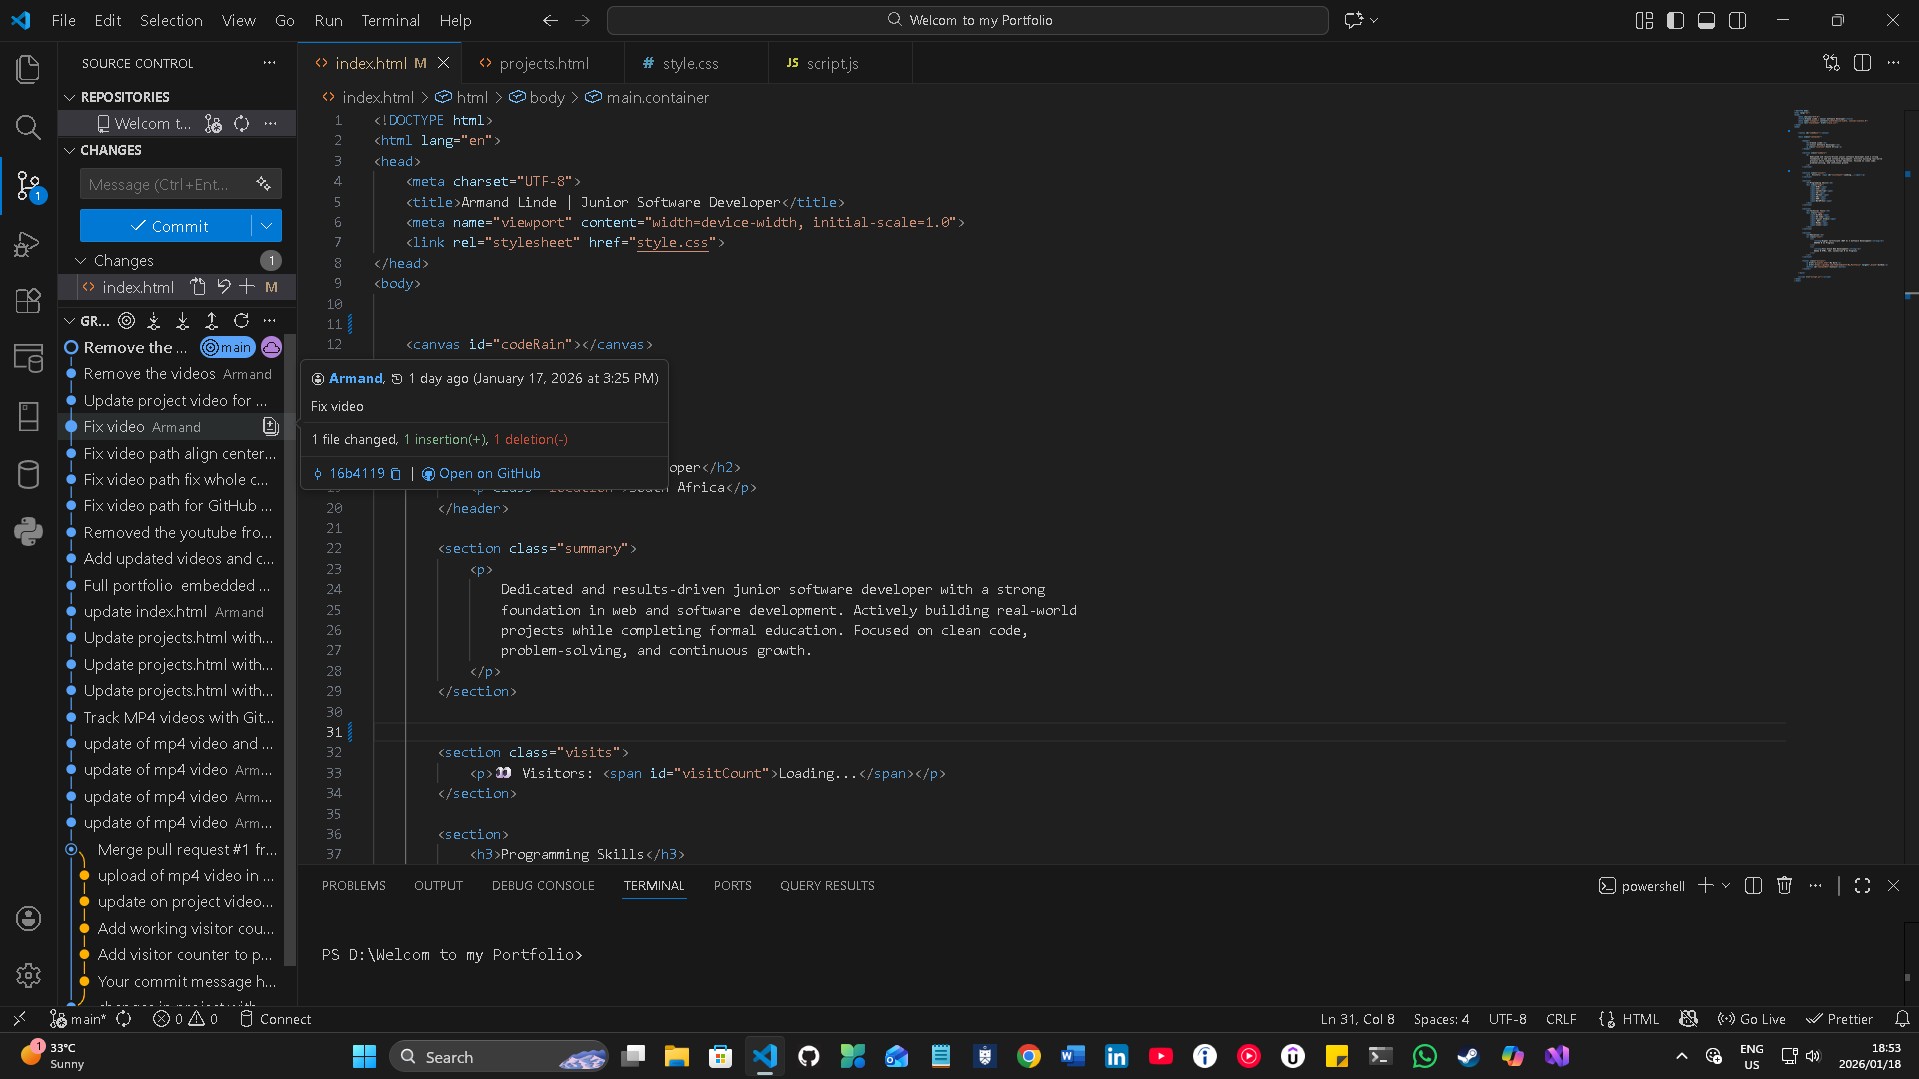
Task: Switch to the style.css tab
Action: point(690,62)
